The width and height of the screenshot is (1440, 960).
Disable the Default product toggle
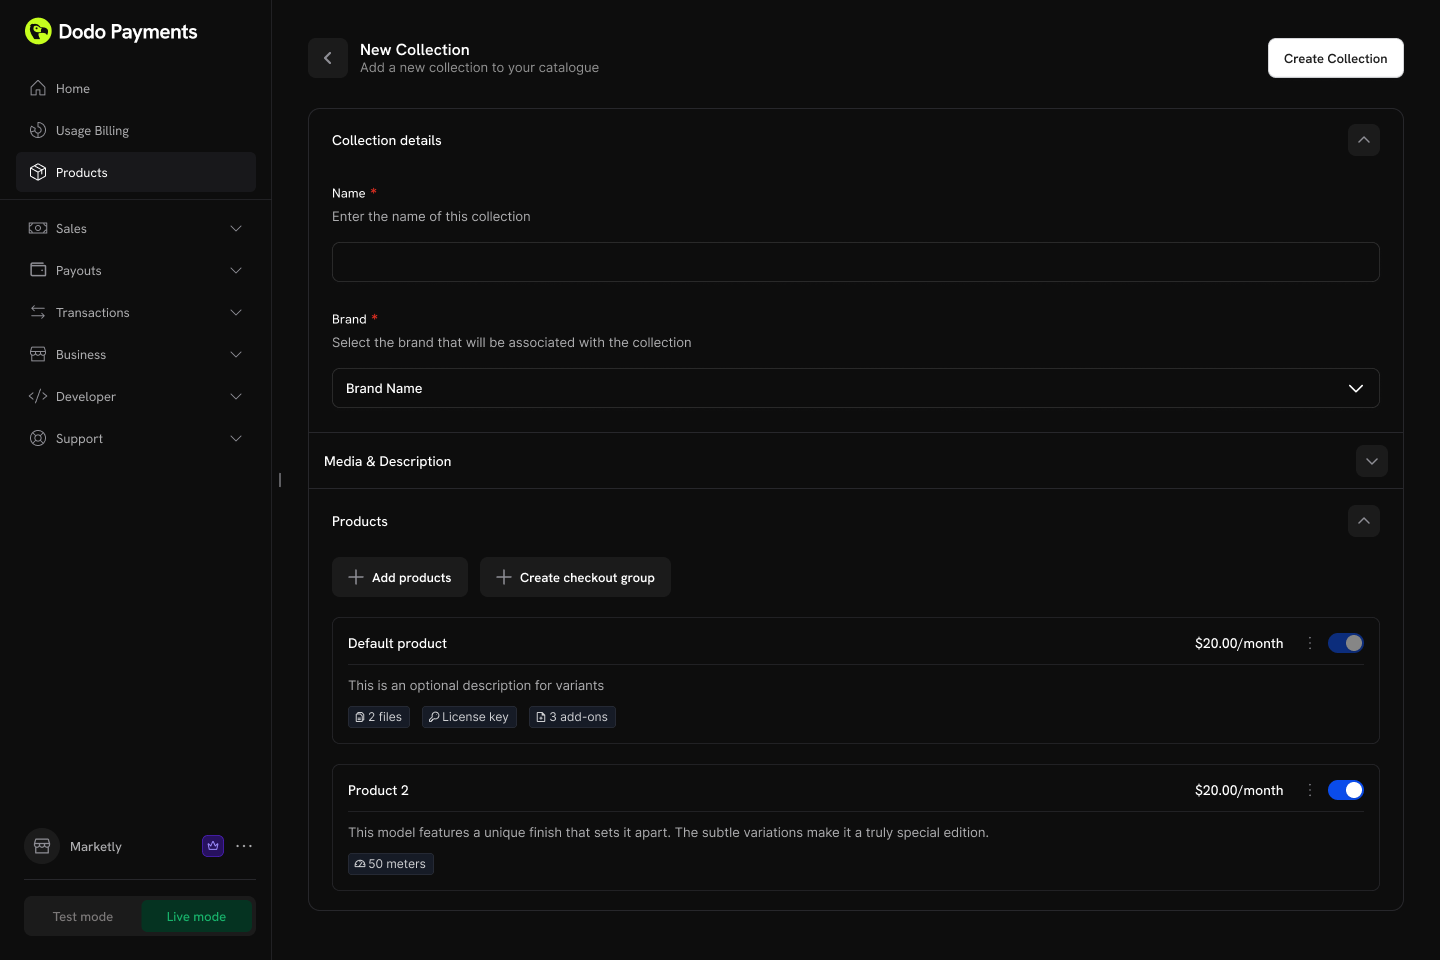coord(1345,643)
